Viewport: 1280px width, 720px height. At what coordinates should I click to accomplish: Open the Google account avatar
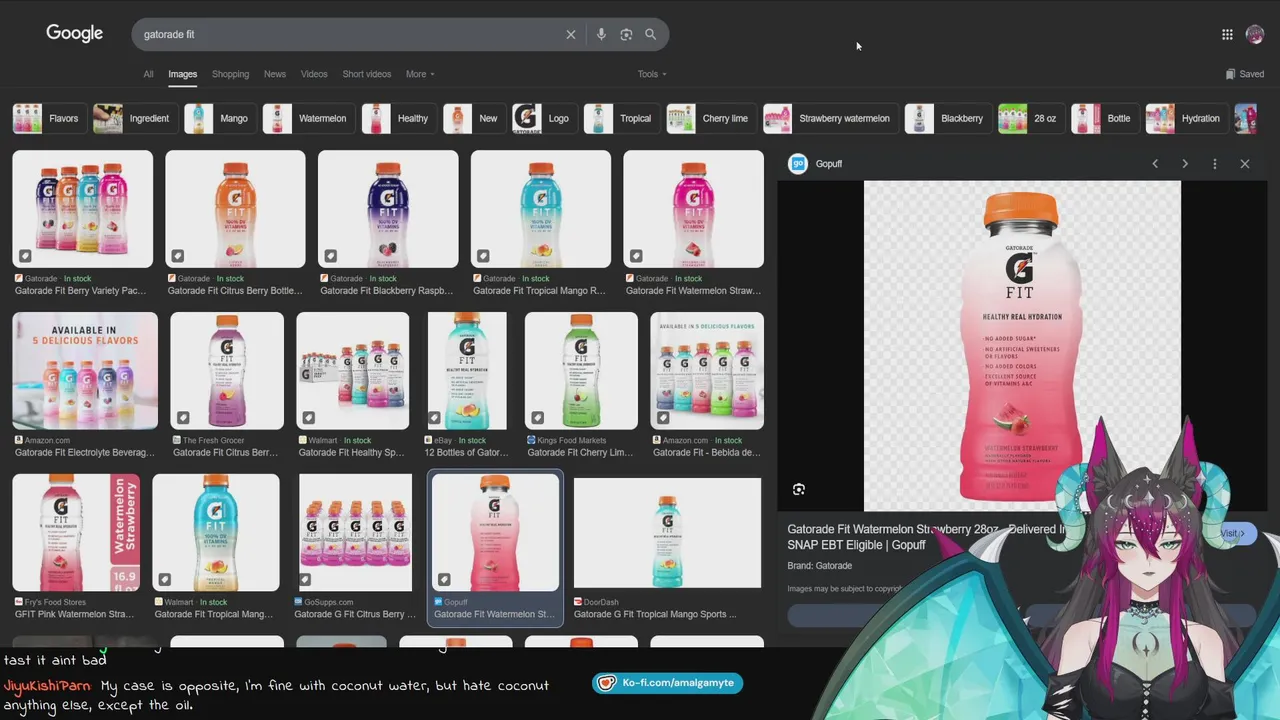pyautogui.click(x=1255, y=34)
